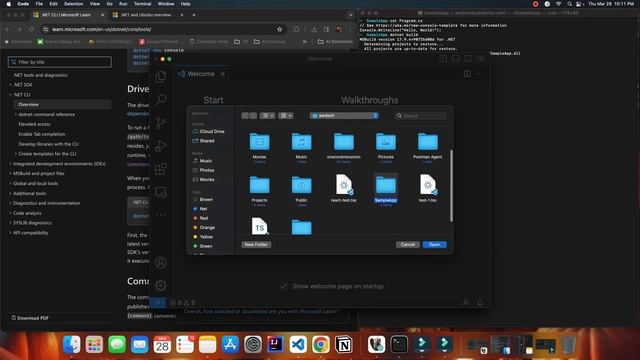Open Finder from the Dock
The width and height of the screenshot is (640, 360).
click(72, 344)
